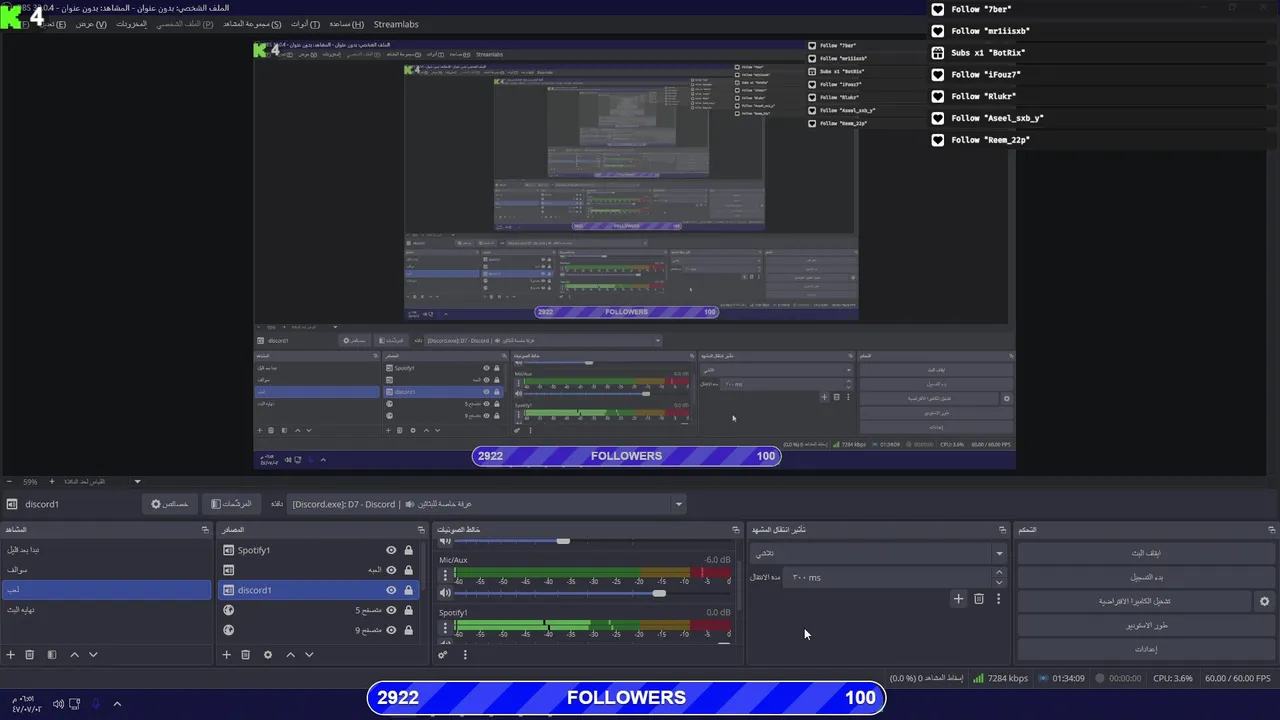Add a new scene with plus icon
The width and height of the screenshot is (1280, 720).
[x=11, y=655]
